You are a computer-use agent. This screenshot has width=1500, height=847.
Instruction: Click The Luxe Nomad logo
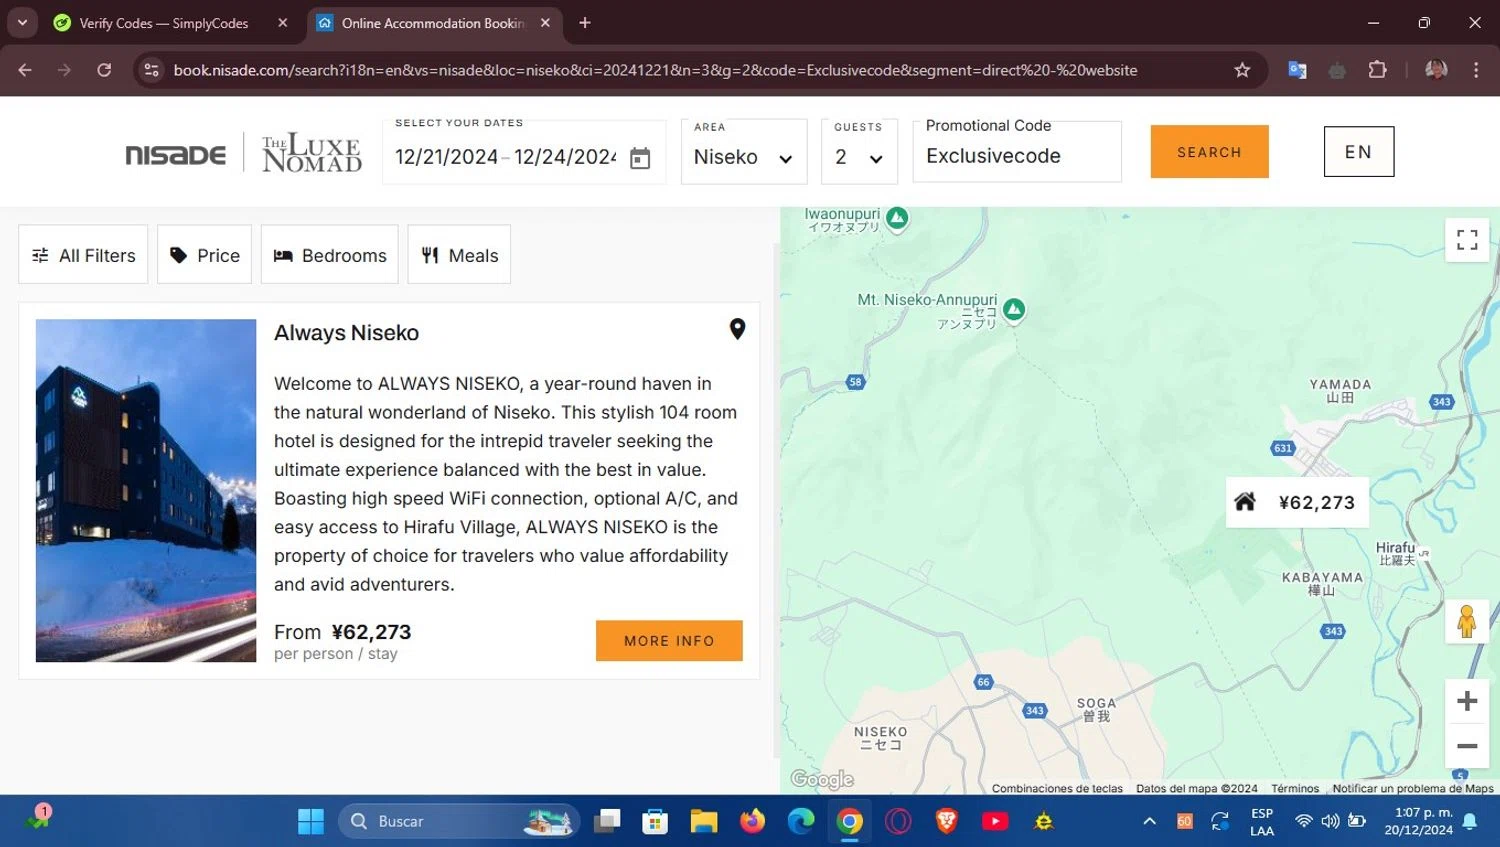(312, 153)
